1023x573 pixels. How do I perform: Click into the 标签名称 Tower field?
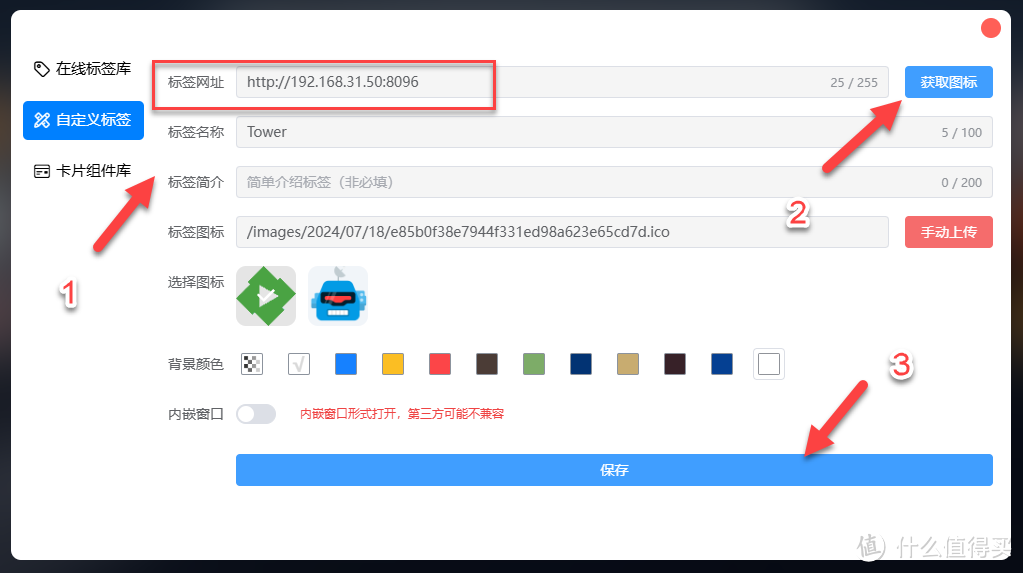(x=614, y=132)
